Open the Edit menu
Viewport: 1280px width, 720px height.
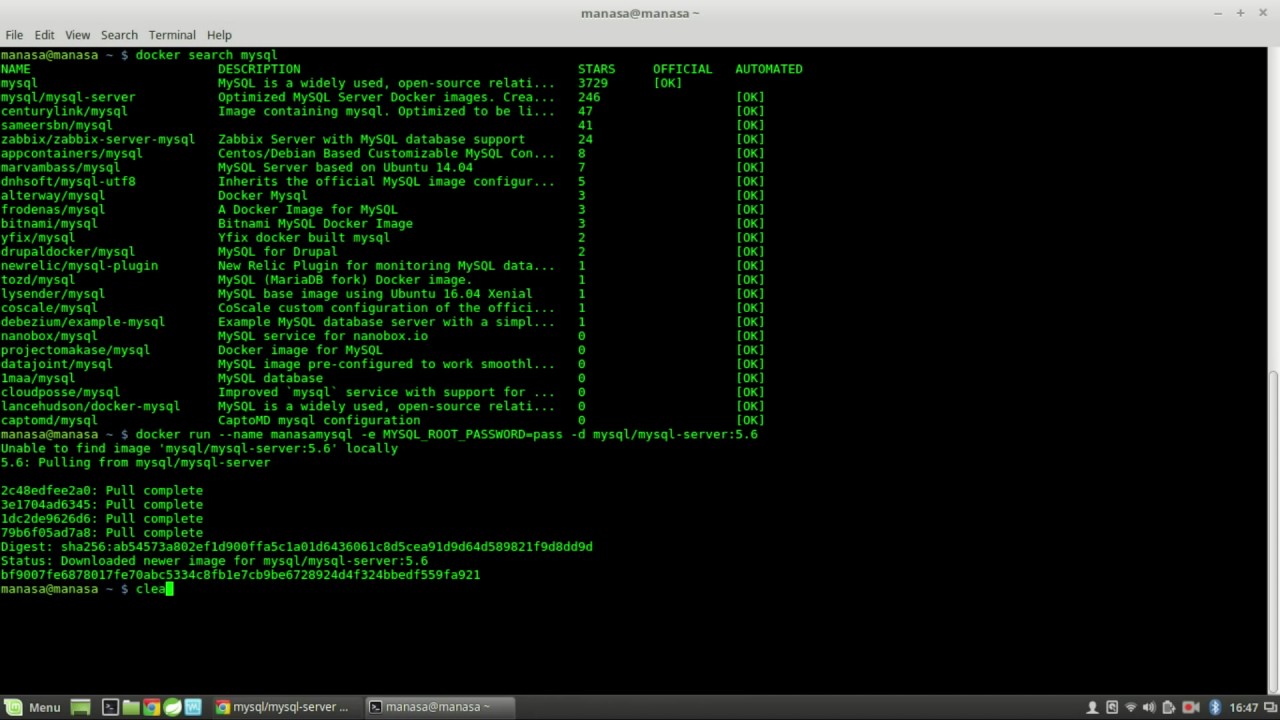44,35
